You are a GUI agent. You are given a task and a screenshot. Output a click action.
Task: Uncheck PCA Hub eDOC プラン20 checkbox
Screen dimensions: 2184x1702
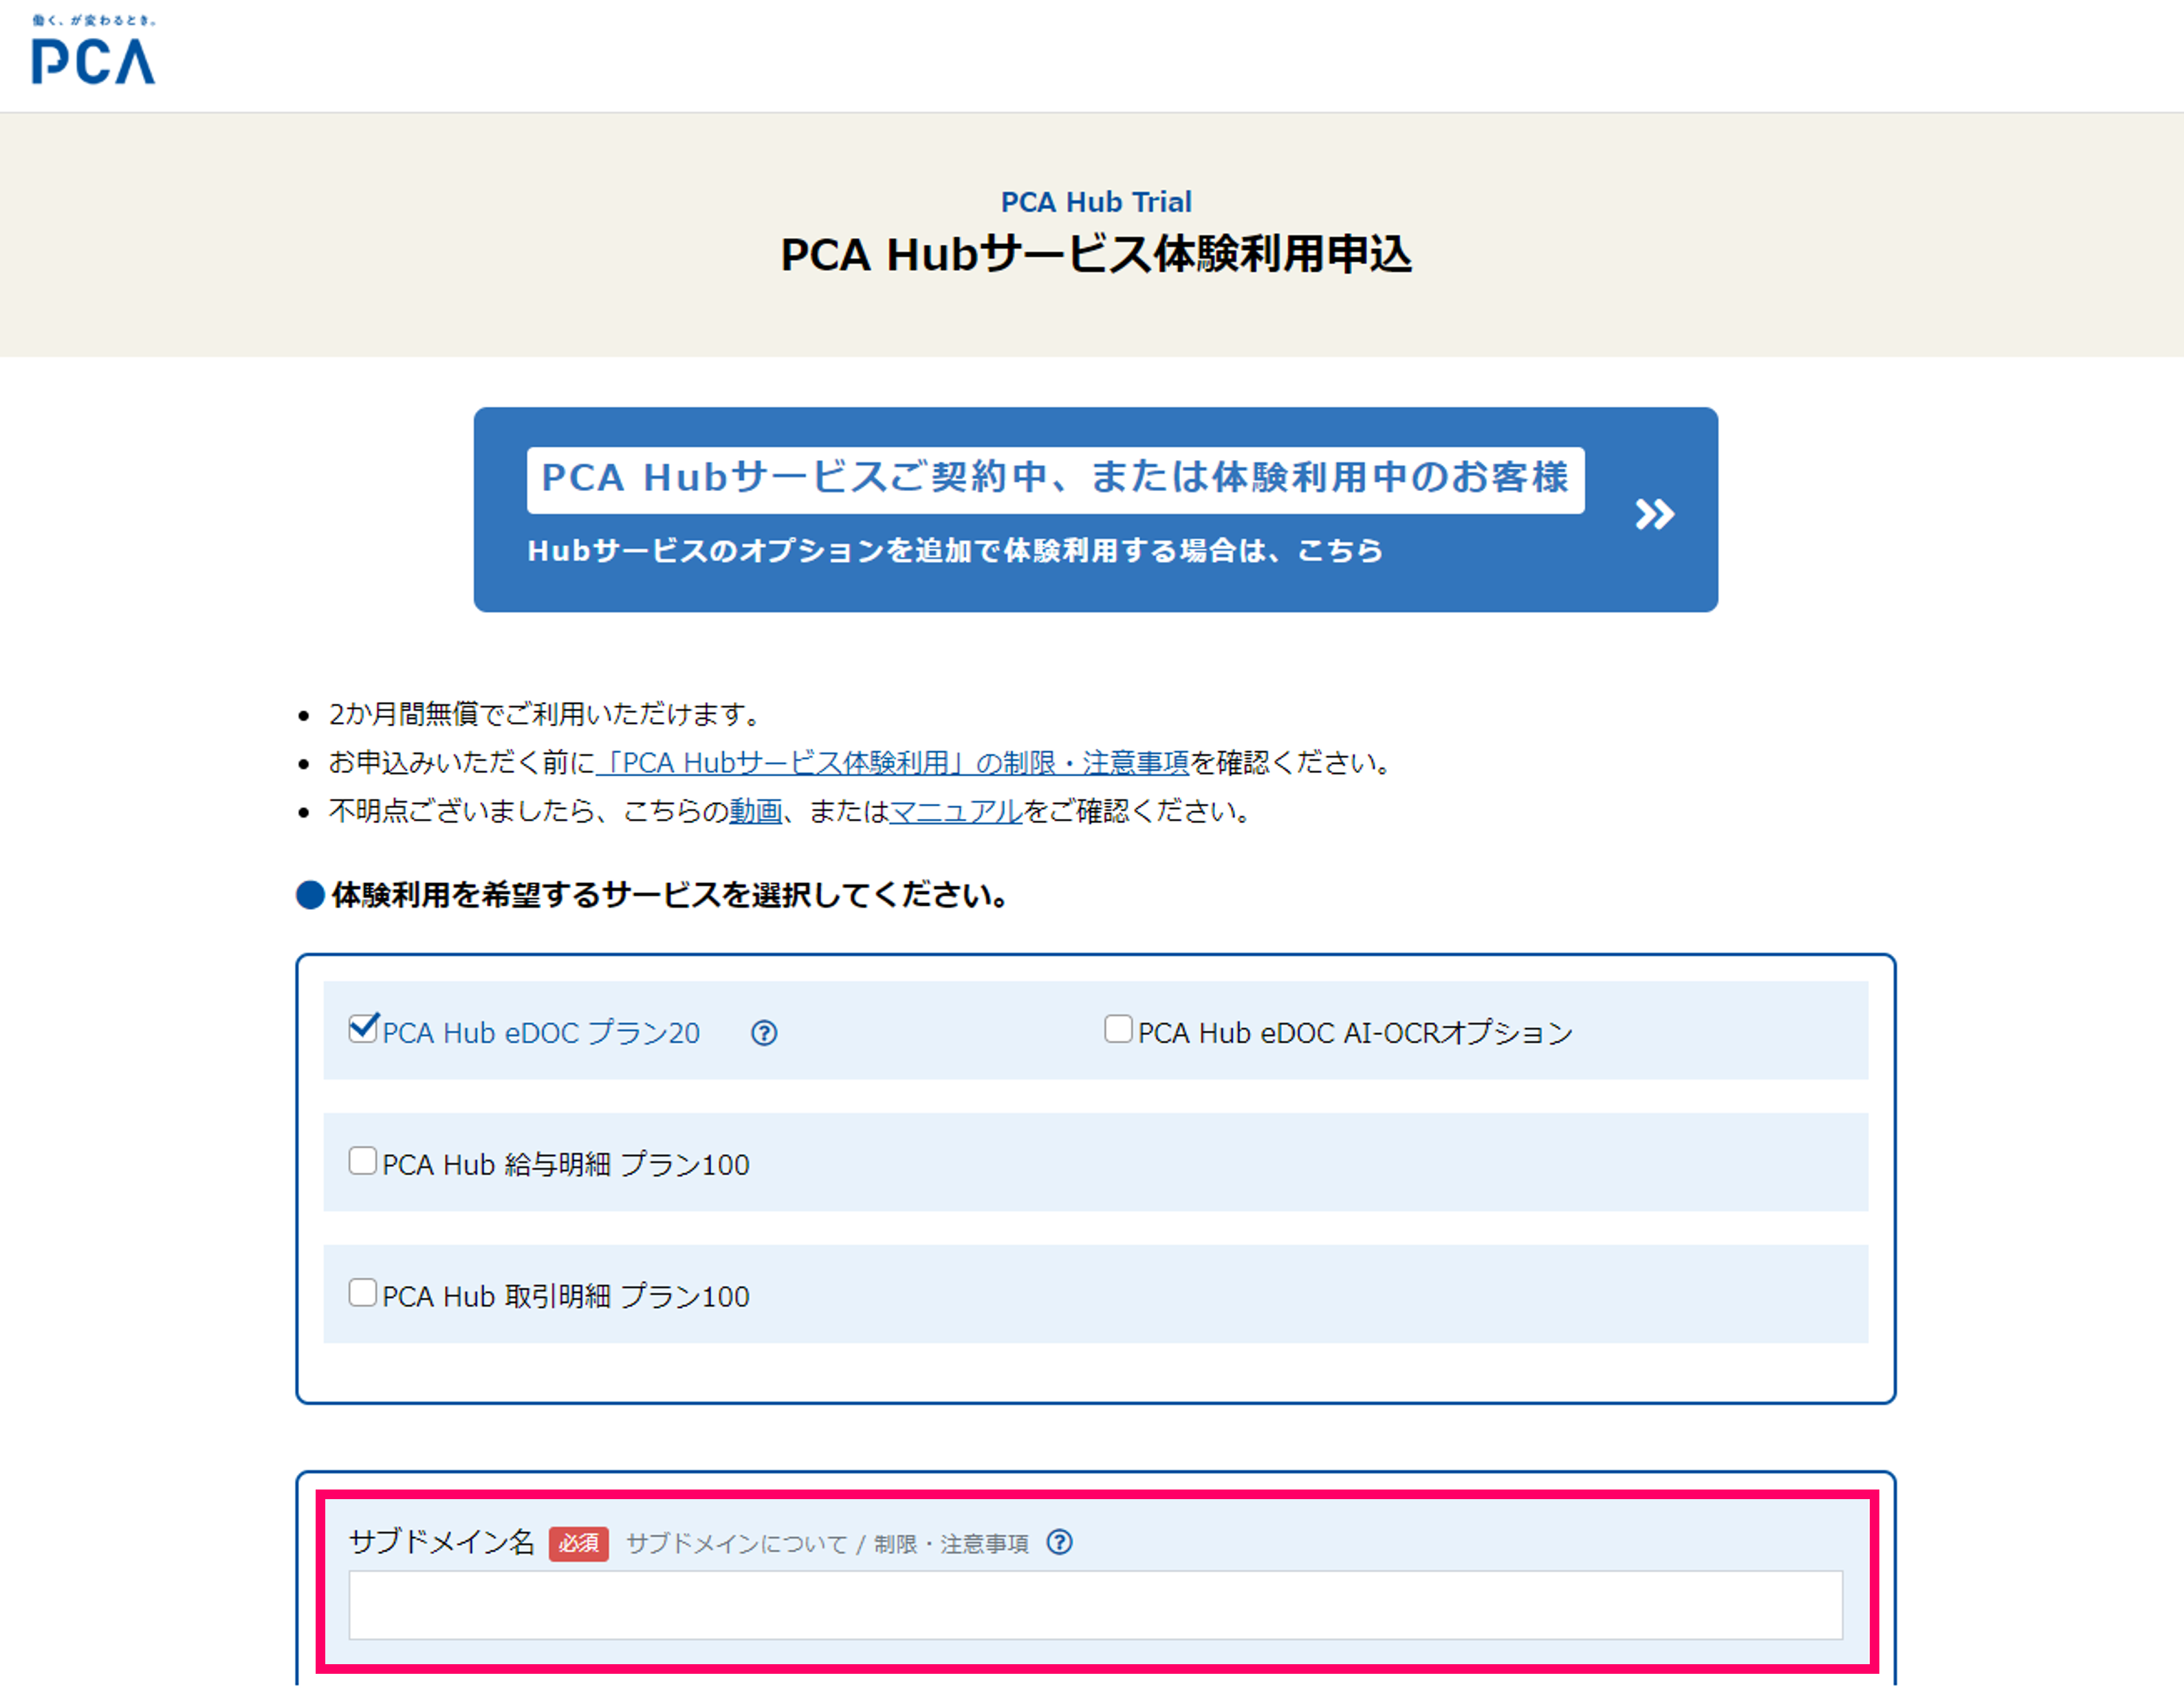(x=362, y=1029)
